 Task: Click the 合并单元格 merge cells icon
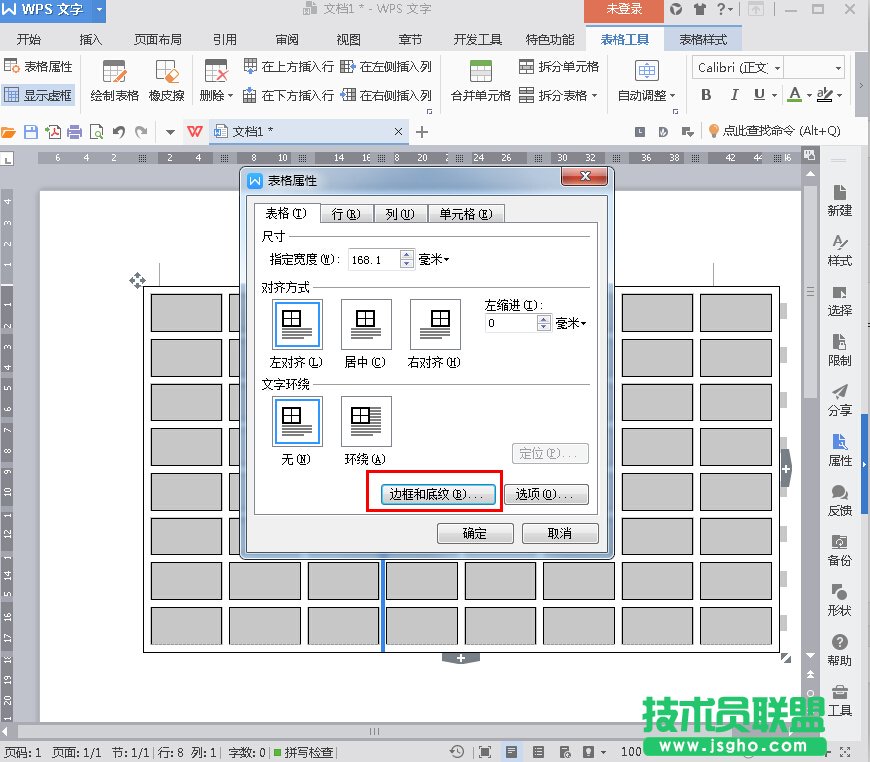coord(480,81)
